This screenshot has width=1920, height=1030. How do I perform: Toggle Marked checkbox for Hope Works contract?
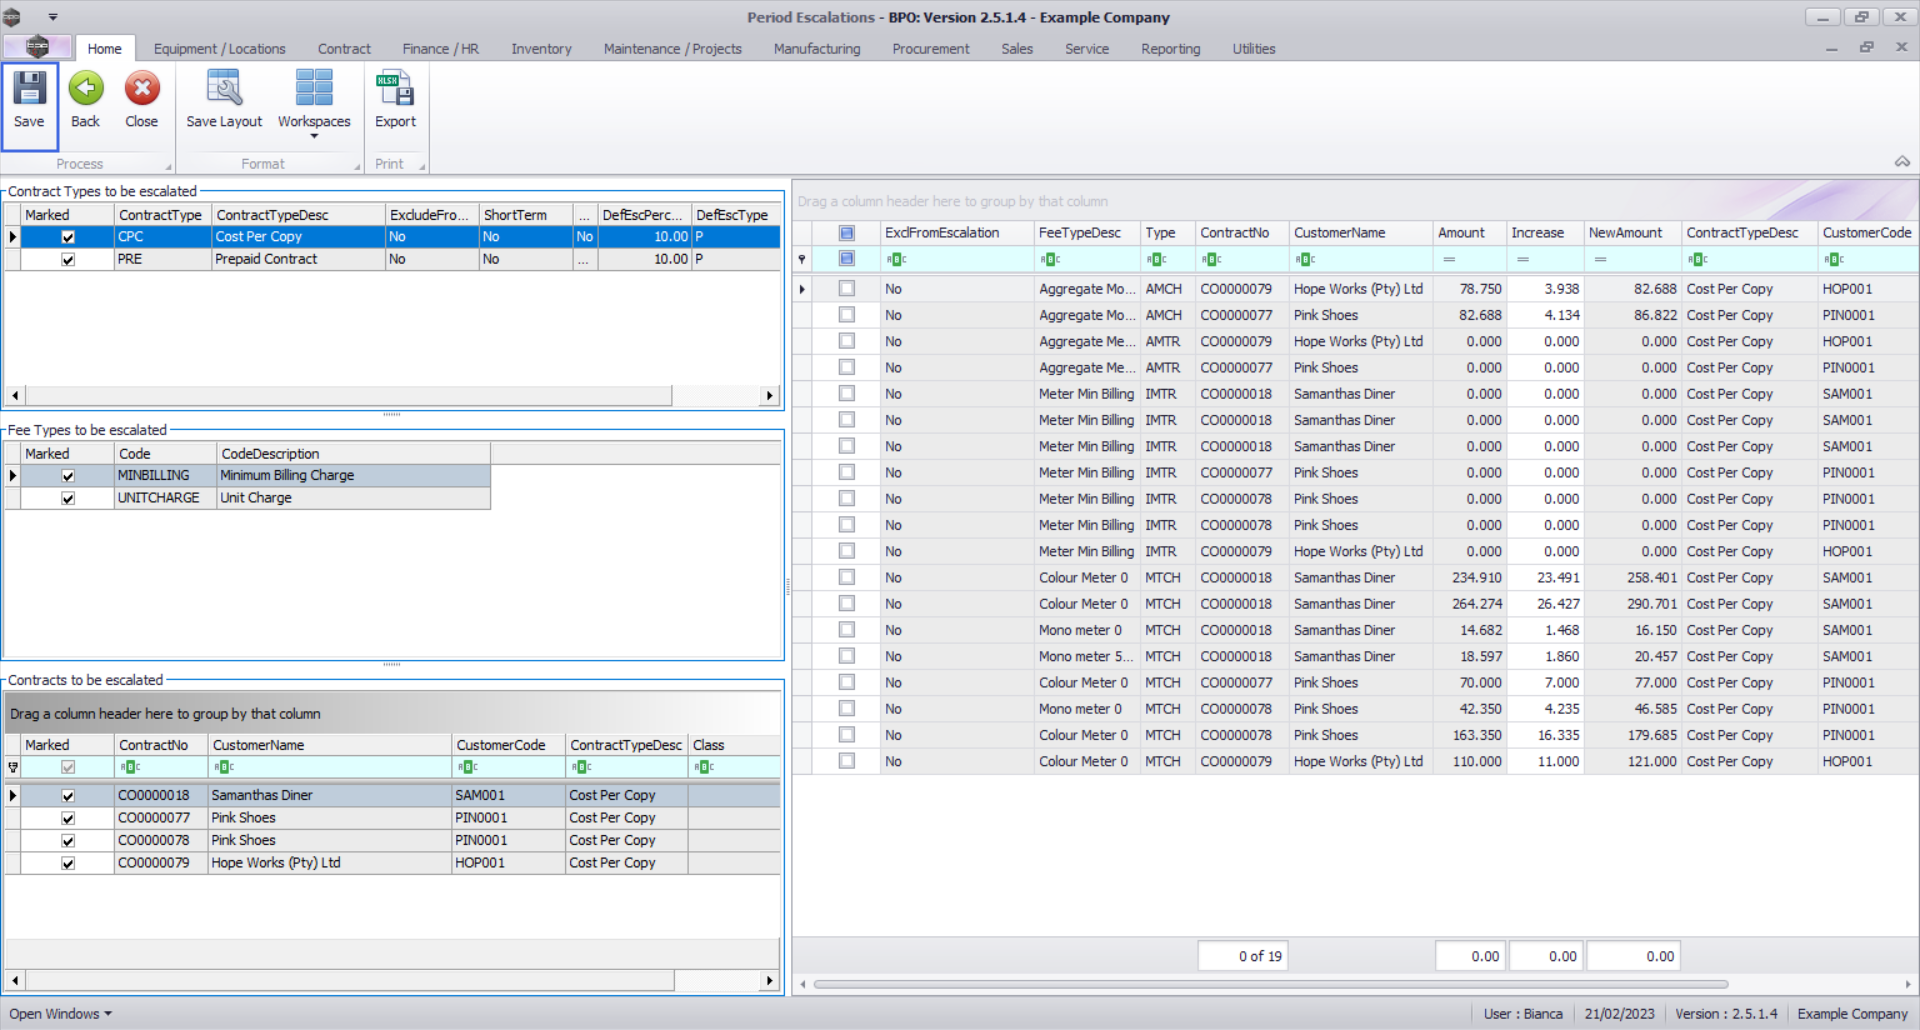pyautogui.click(x=68, y=863)
